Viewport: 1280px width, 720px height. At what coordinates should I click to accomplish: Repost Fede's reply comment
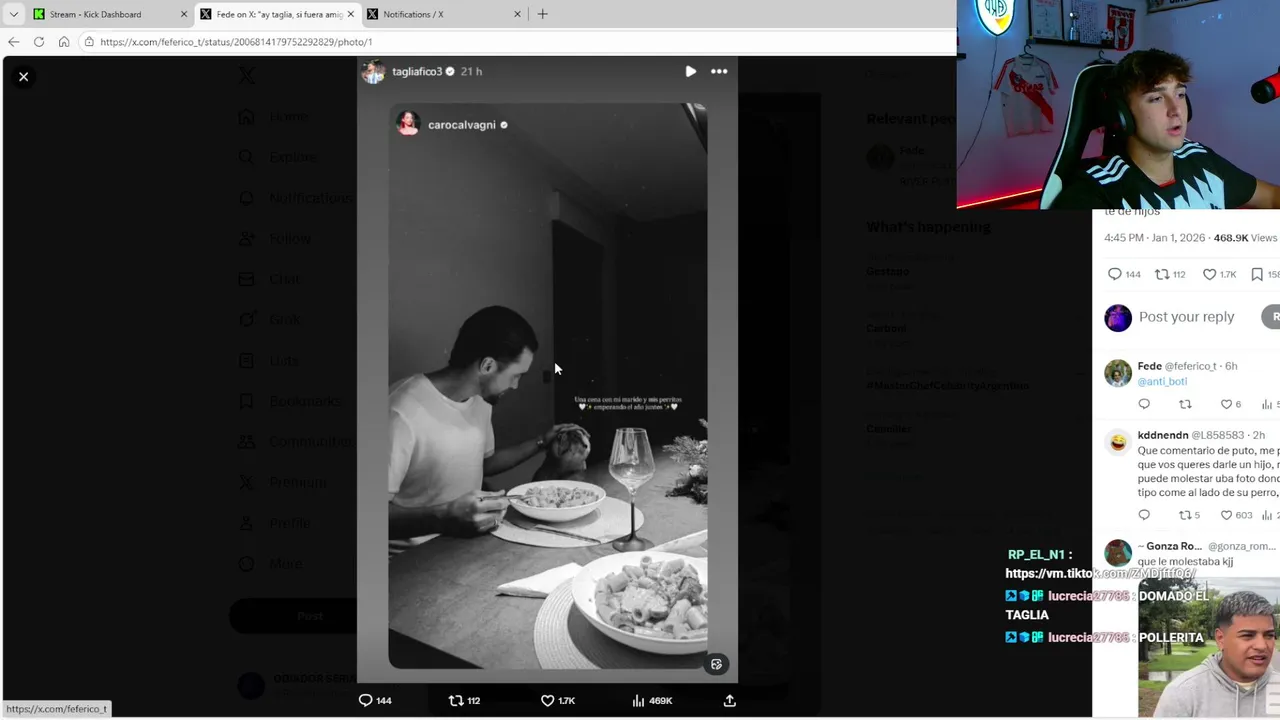point(1185,404)
